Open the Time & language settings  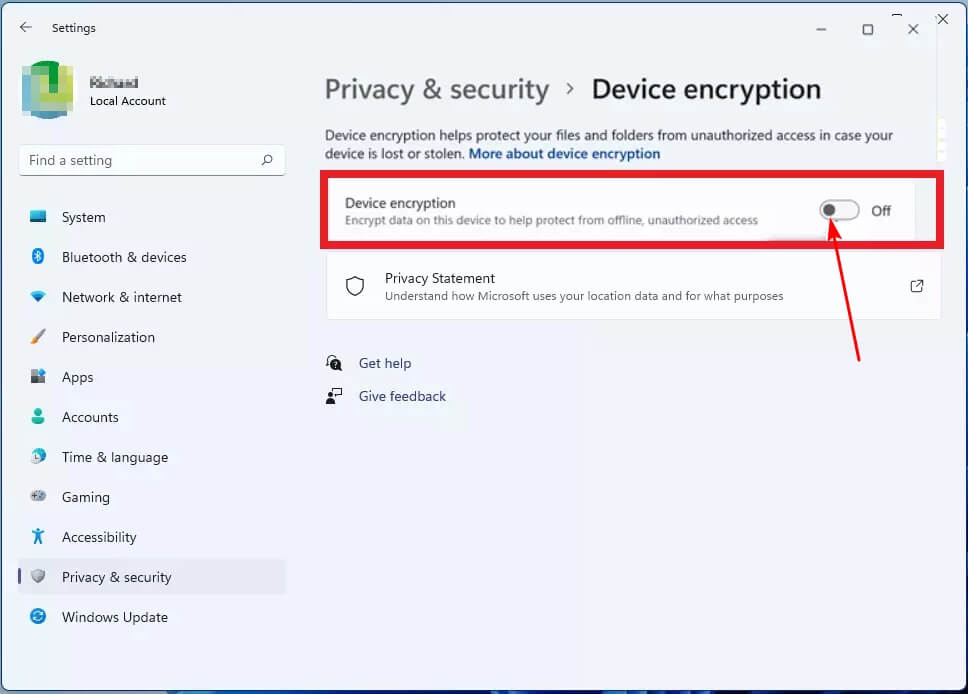pyautogui.click(x=114, y=457)
